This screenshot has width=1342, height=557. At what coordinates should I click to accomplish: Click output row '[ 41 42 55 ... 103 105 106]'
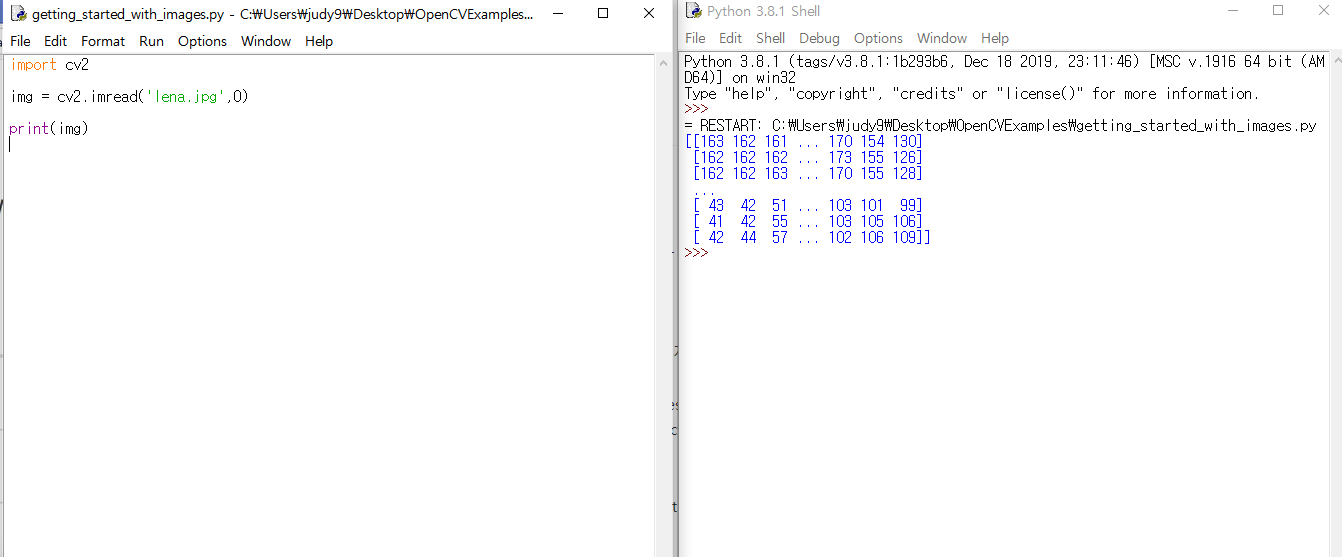807,222
